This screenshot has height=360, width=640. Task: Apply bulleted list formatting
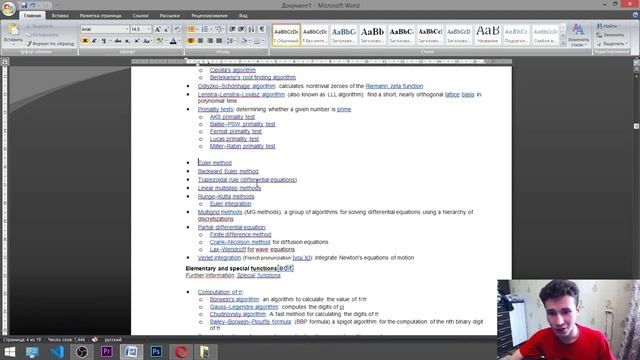pyautogui.click(x=191, y=29)
